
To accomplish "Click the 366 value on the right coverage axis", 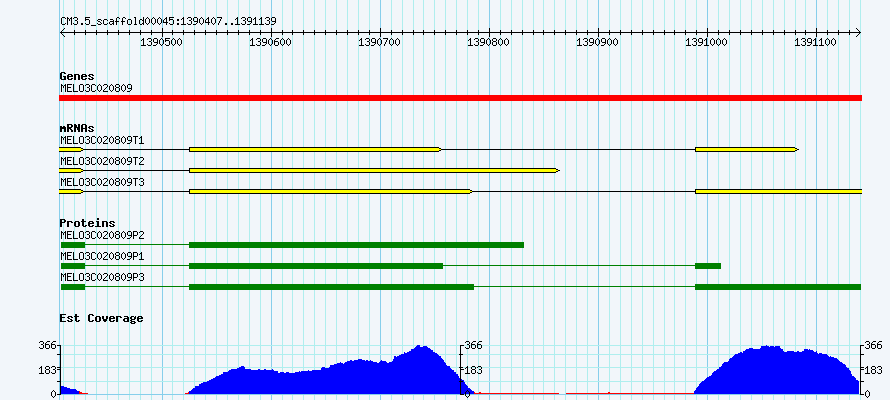I will click(x=874, y=345).
